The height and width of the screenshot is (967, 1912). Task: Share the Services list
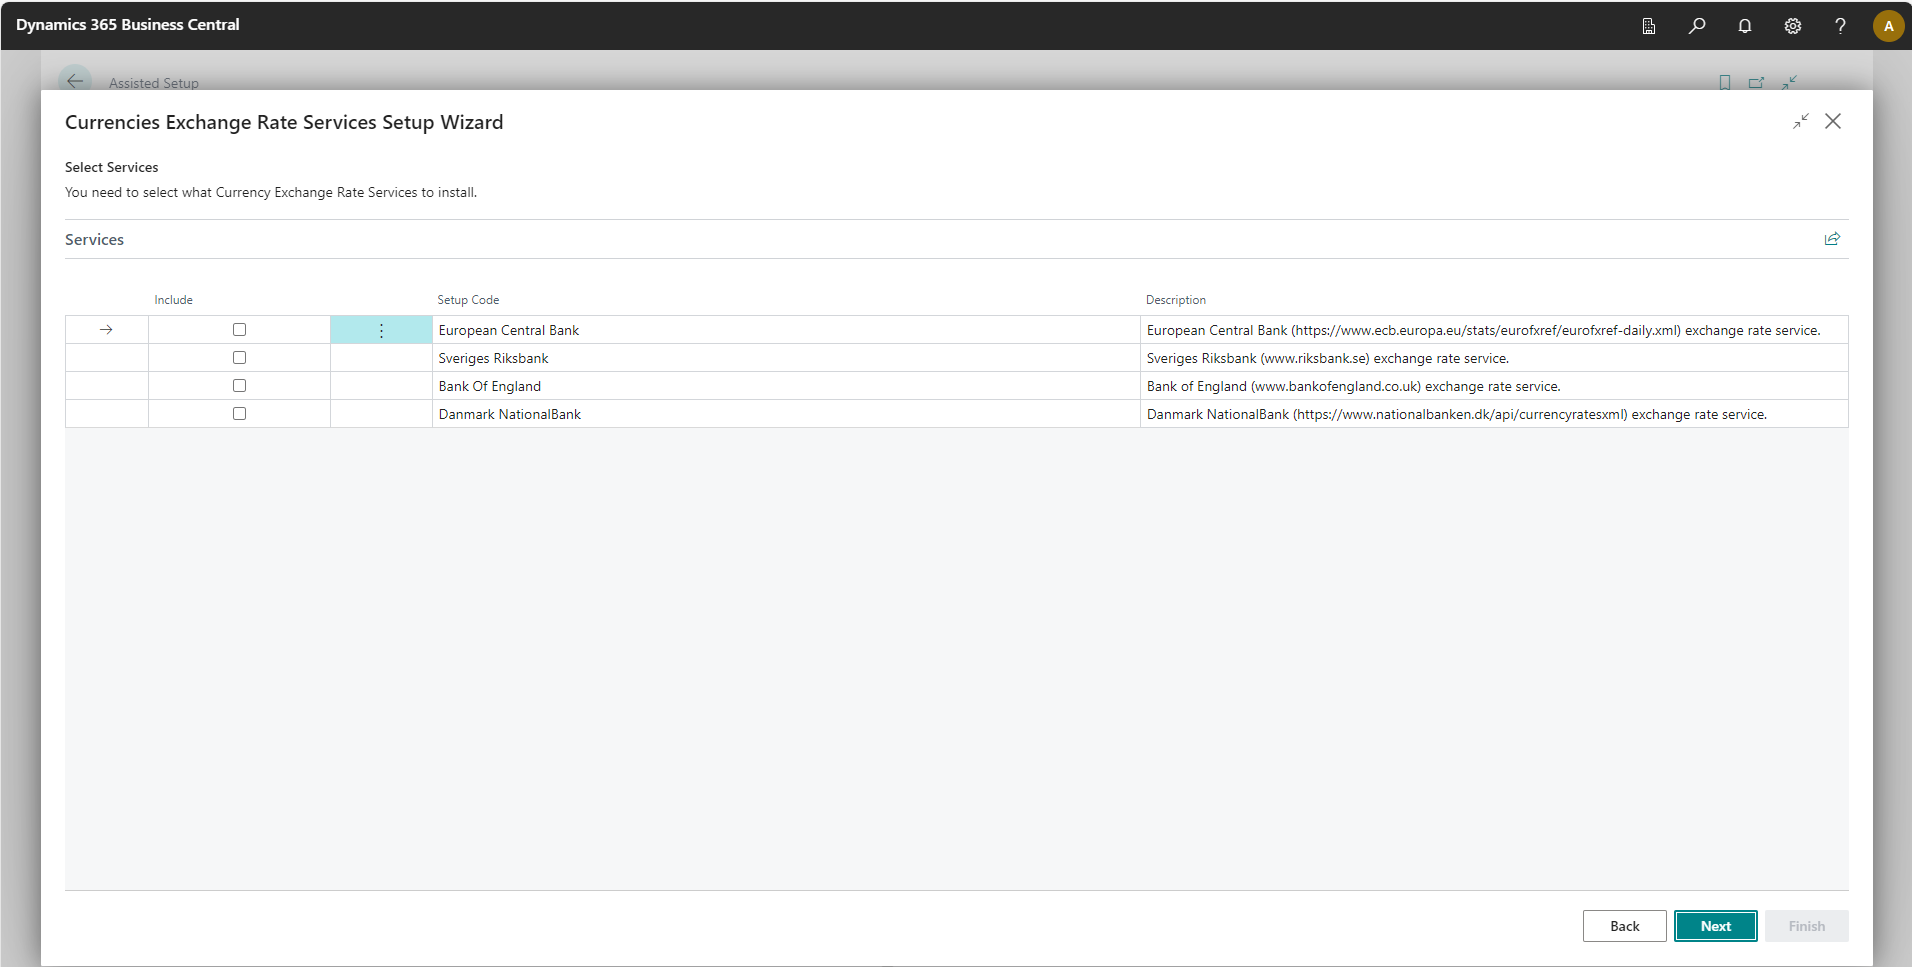pos(1832,238)
